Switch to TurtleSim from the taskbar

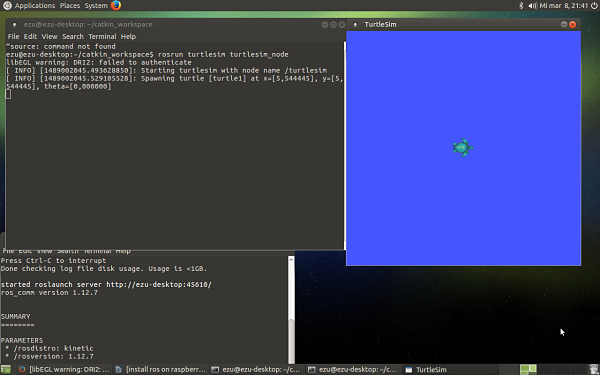click(450, 369)
